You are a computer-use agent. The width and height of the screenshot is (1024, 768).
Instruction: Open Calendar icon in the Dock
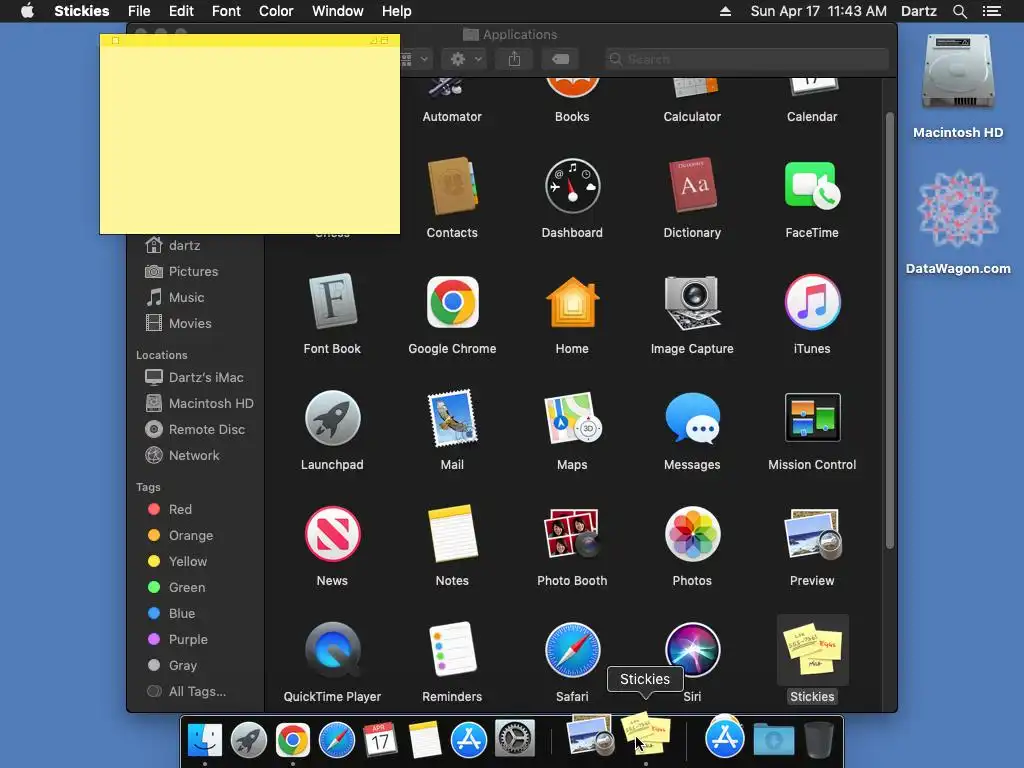click(x=380, y=740)
